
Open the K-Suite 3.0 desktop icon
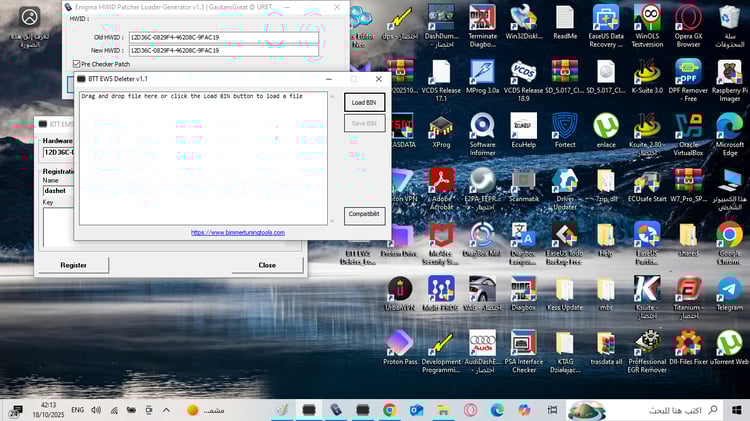(x=647, y=77)
